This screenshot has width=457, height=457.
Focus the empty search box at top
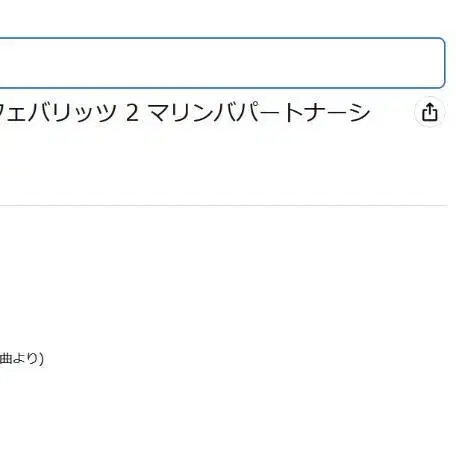(x=222, y=63)
